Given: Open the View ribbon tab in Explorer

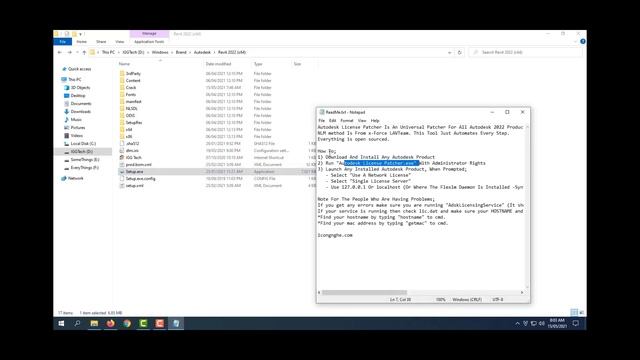Looking at the screenshot, I should click(x=119, y=42).
